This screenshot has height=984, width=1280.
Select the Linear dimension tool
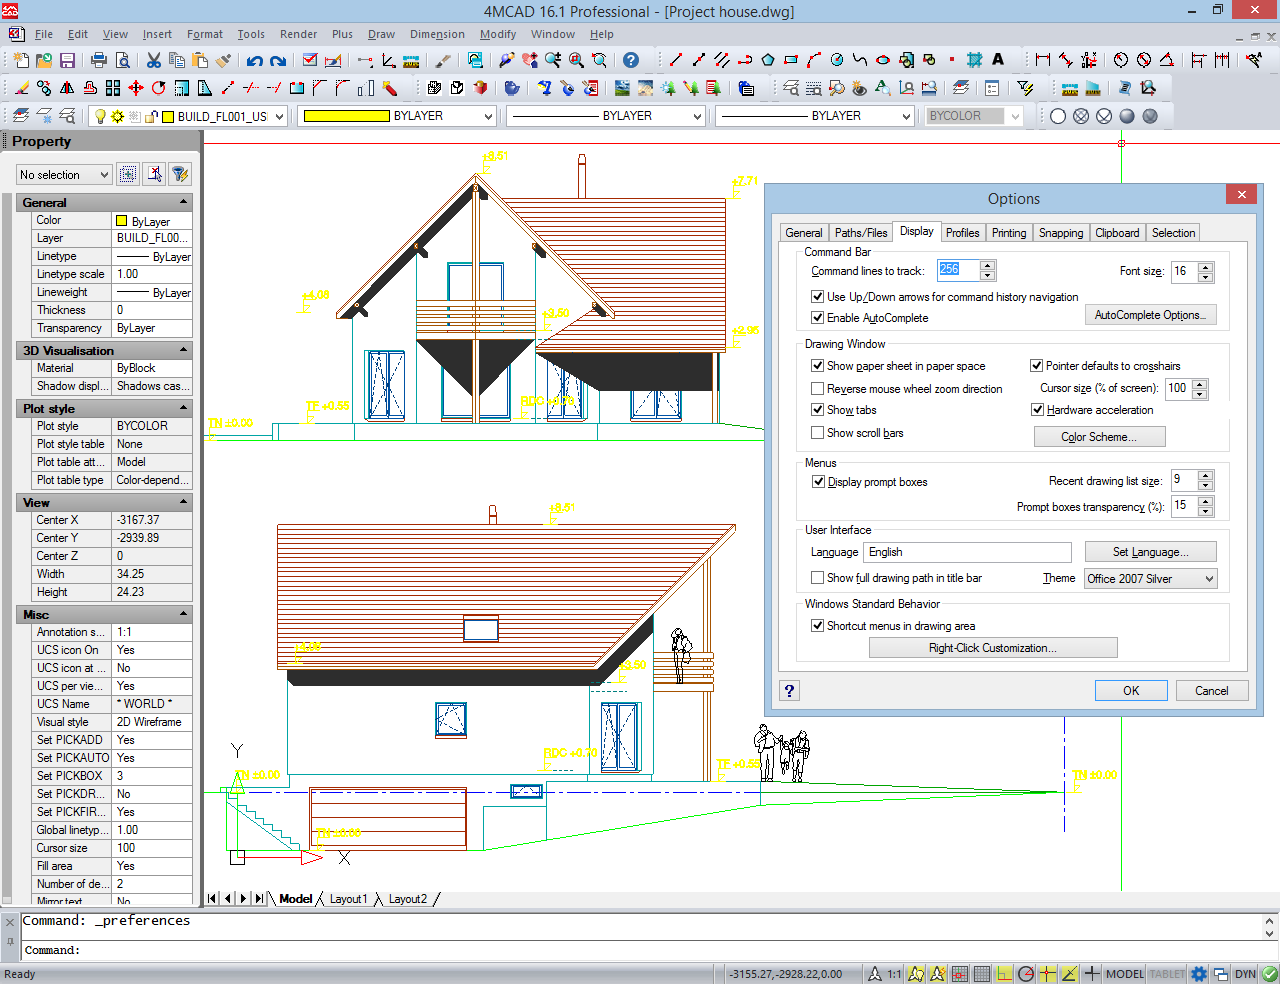pos(1042,60)
